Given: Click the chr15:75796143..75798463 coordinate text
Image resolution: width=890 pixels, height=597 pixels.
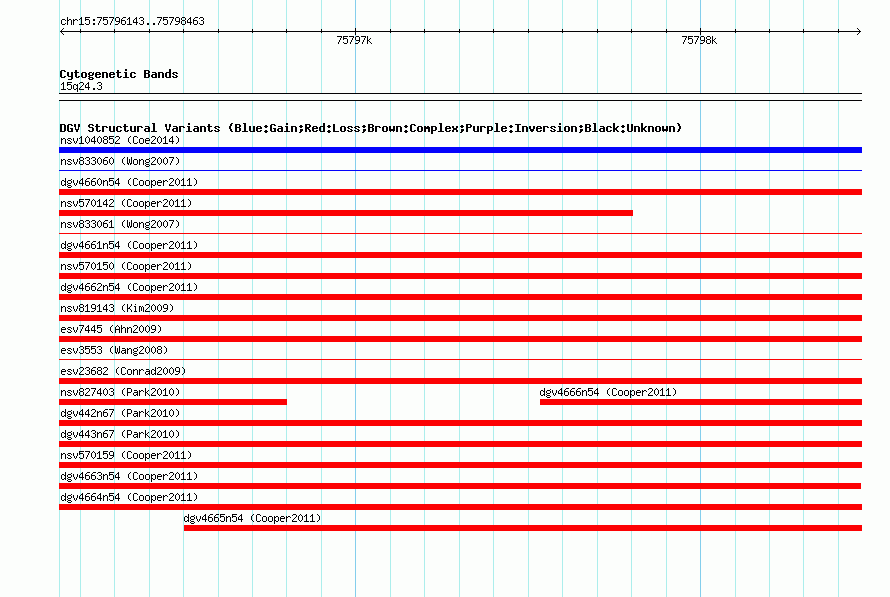Looking at the screenshot, I should pos(132,22).
